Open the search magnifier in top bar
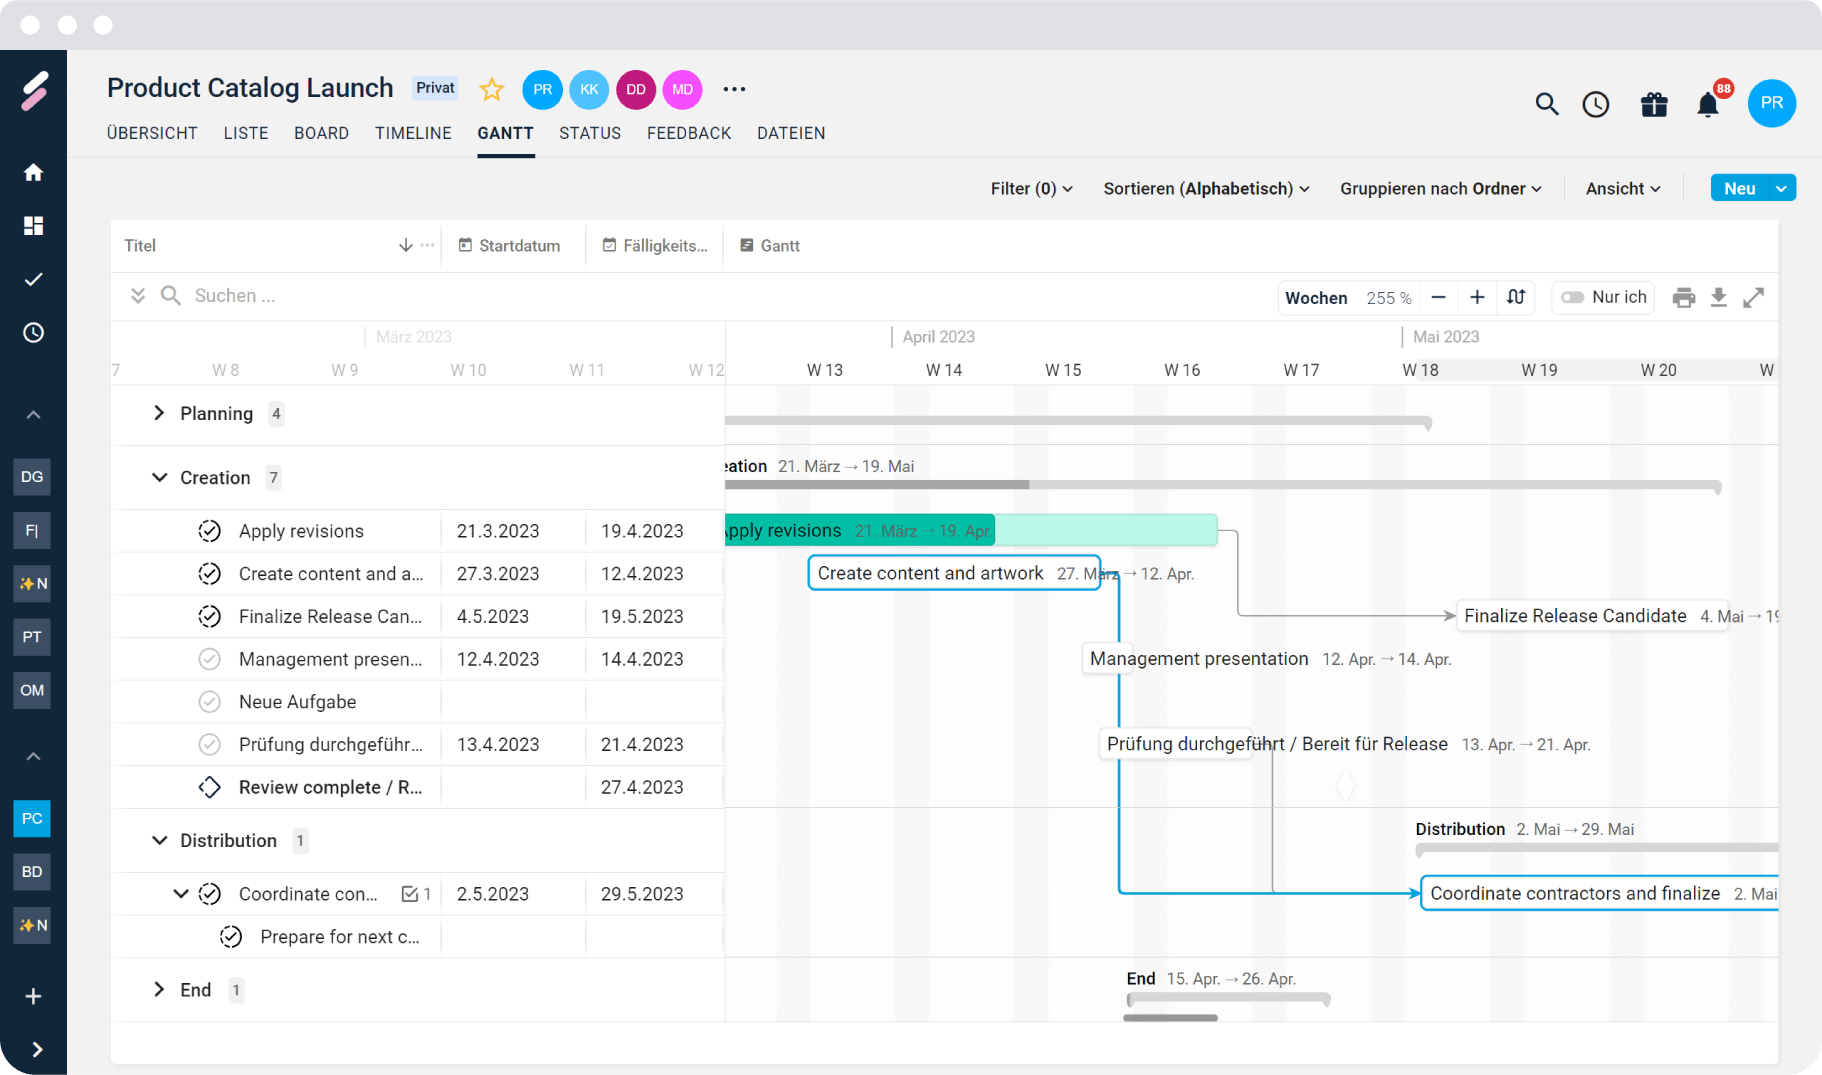Viewport: 1822px width, 1075px height. [x=1546, y=104]
